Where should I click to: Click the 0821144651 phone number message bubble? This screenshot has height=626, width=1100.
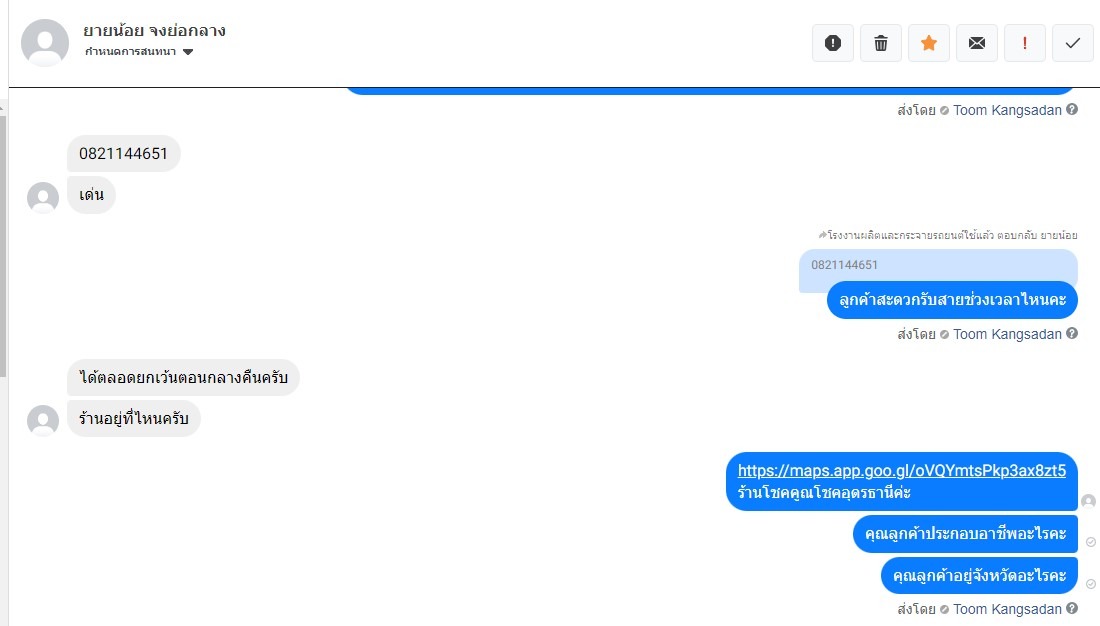(123, 153)
